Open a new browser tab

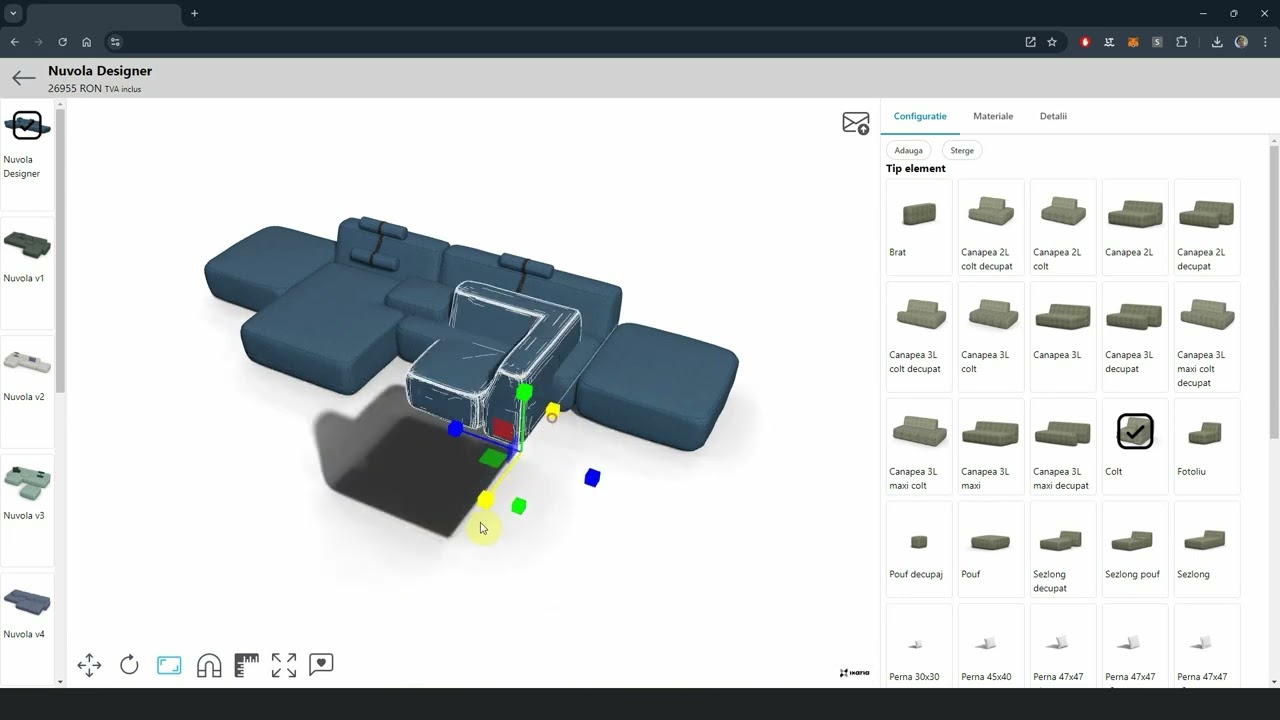coord(194,14)
